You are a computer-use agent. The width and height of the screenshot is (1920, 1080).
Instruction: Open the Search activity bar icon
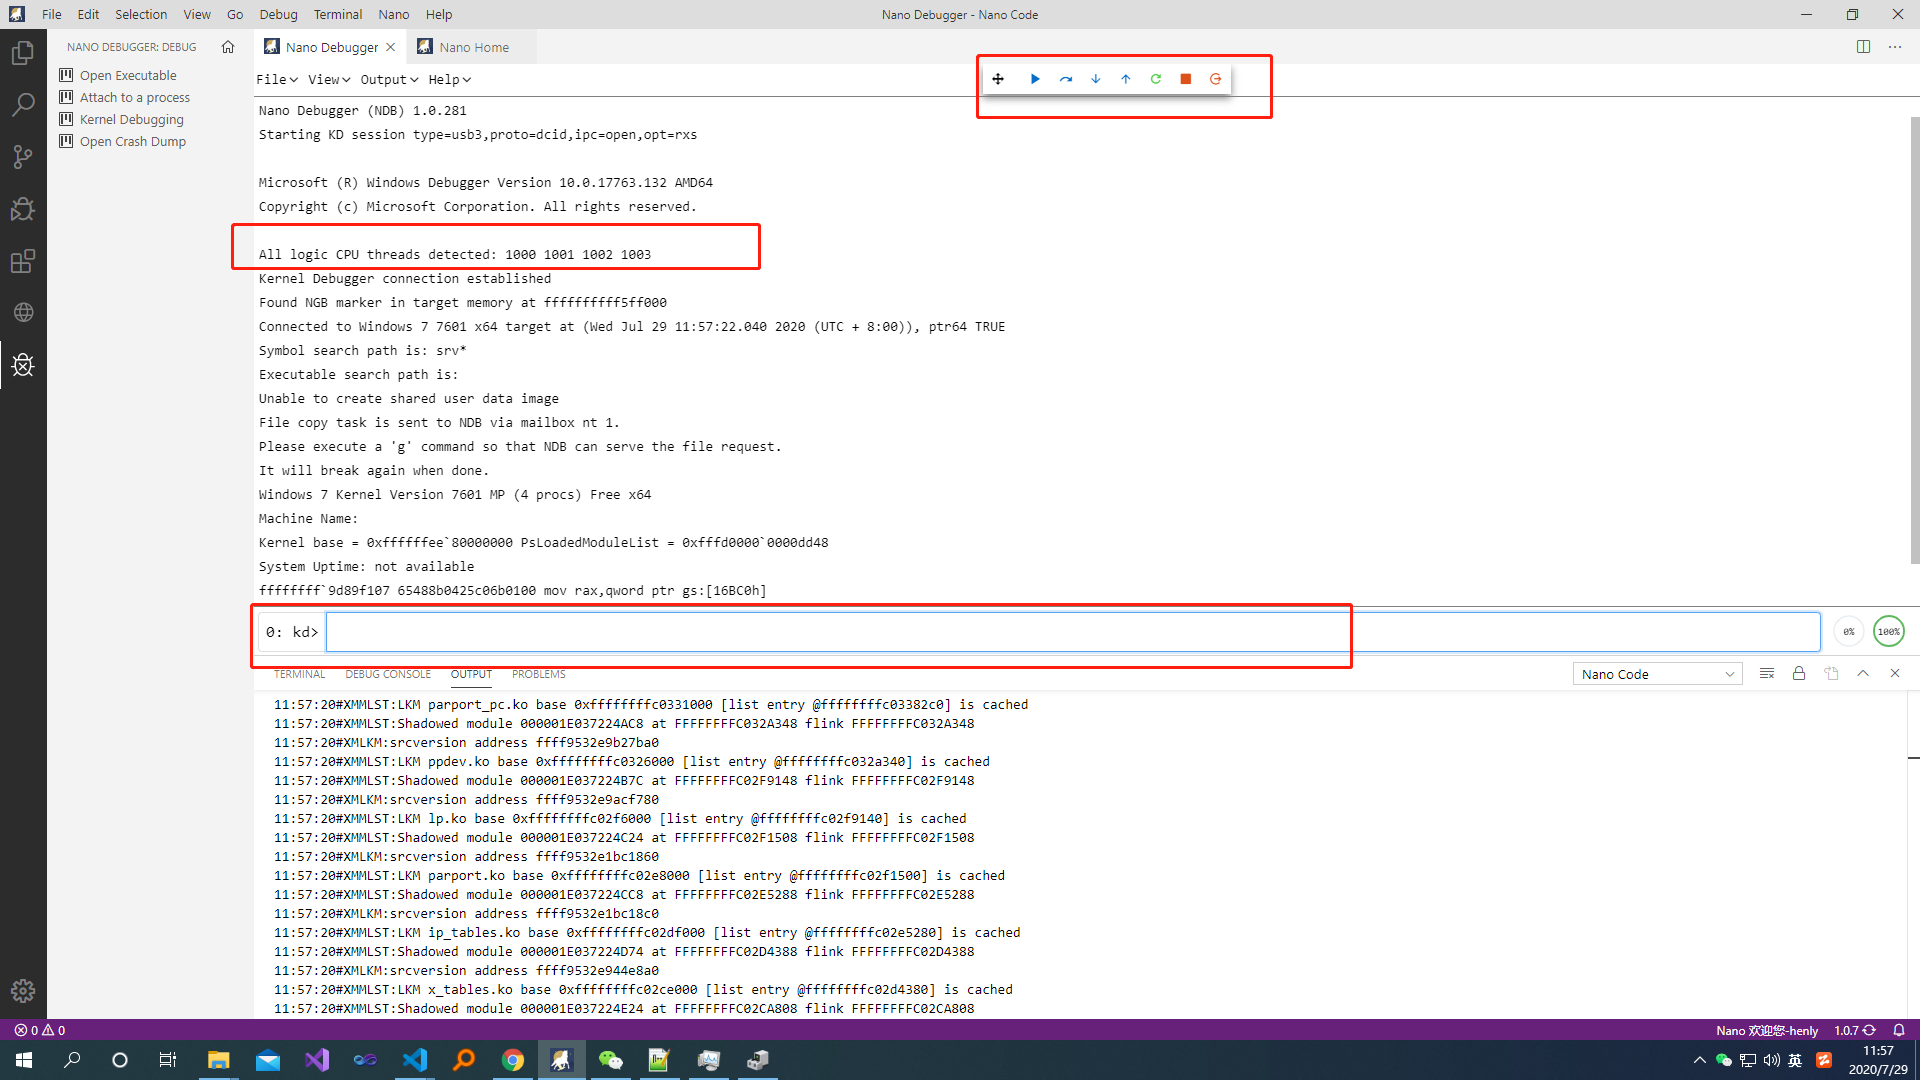pyautogui.click(x=23, y=105)
